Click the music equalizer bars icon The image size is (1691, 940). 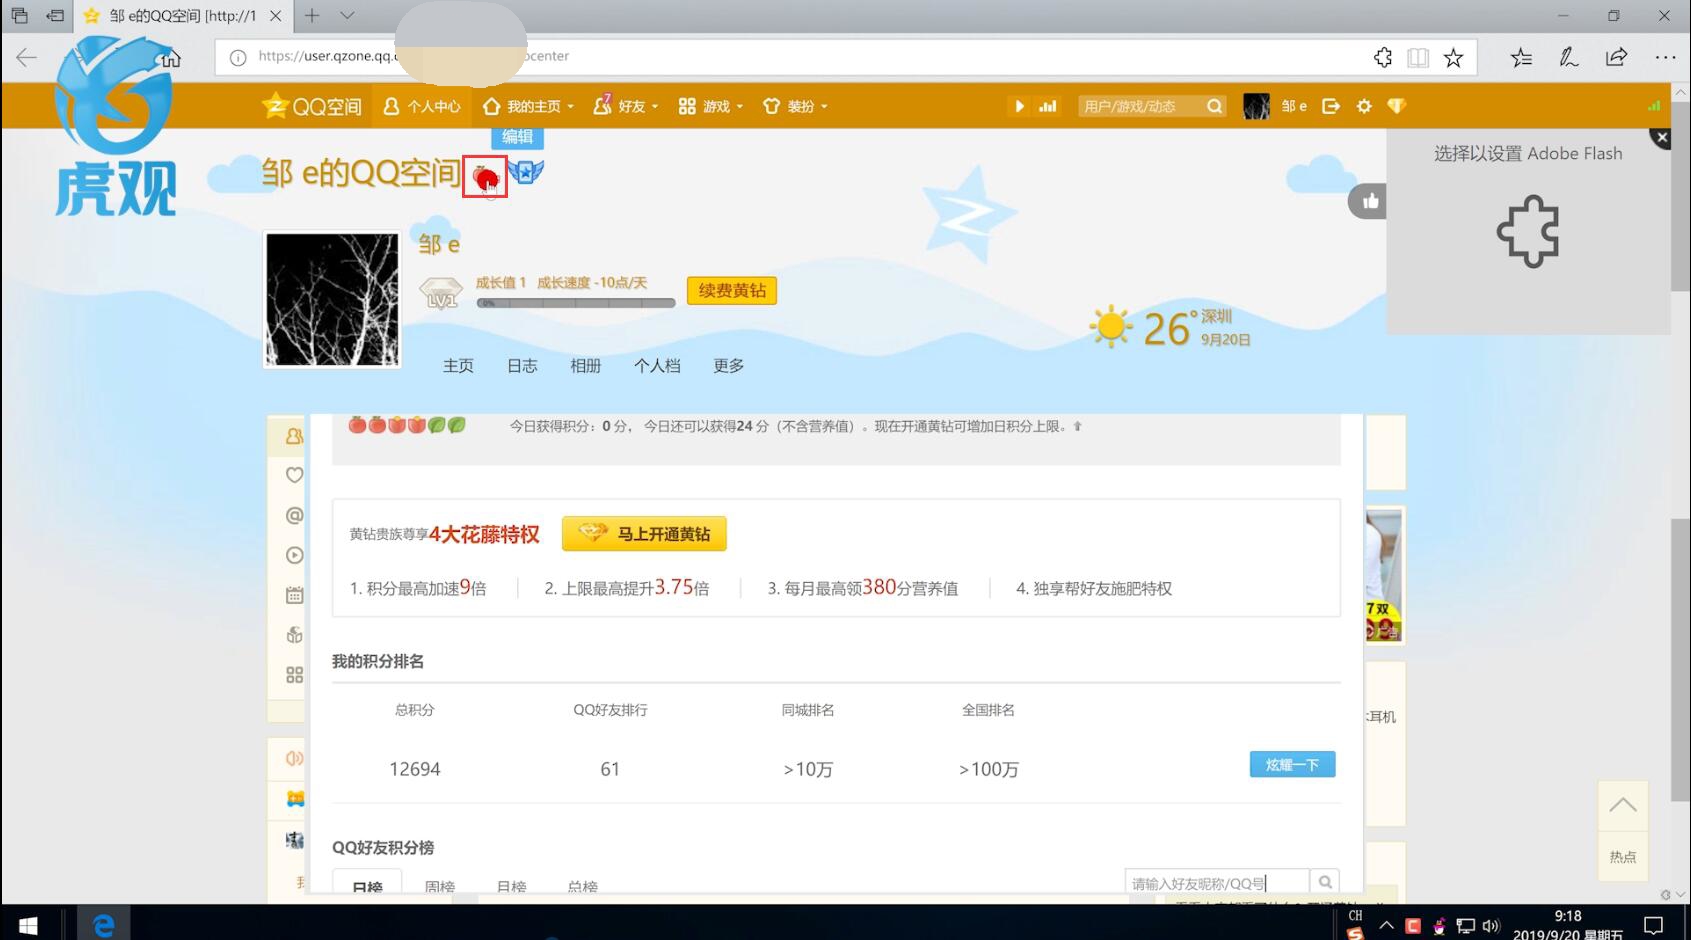click(x=1048, y=106)
